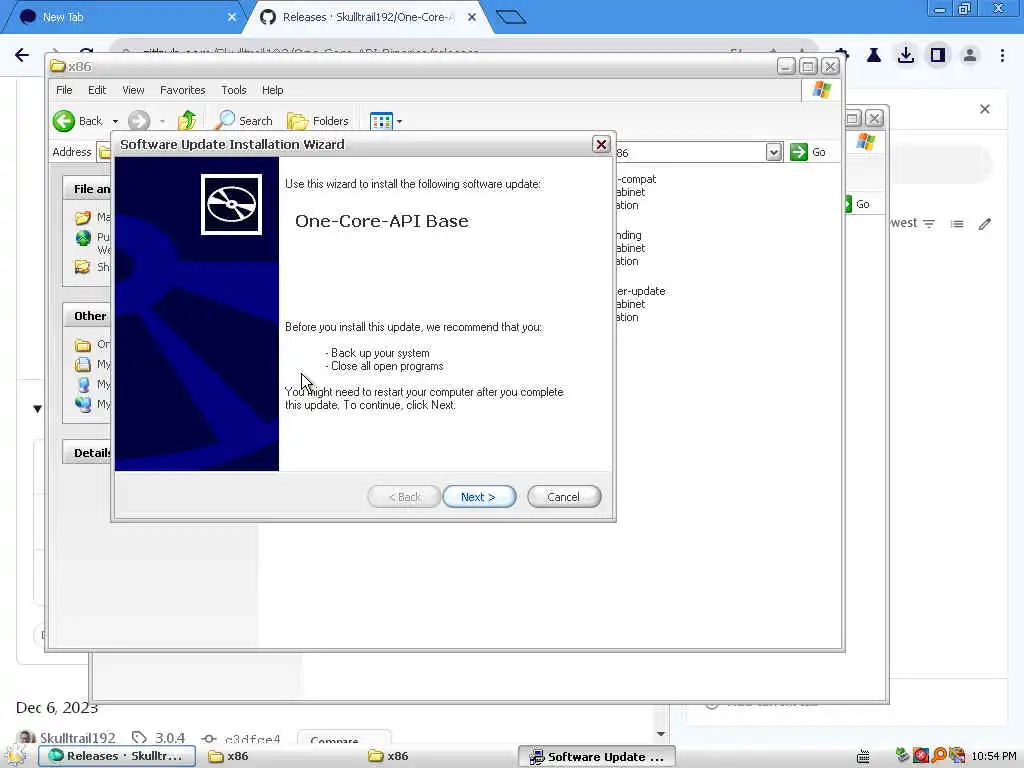Open the File menu in x86 window
This screenshot has width=1024, height=768.
tap(64, 90)
